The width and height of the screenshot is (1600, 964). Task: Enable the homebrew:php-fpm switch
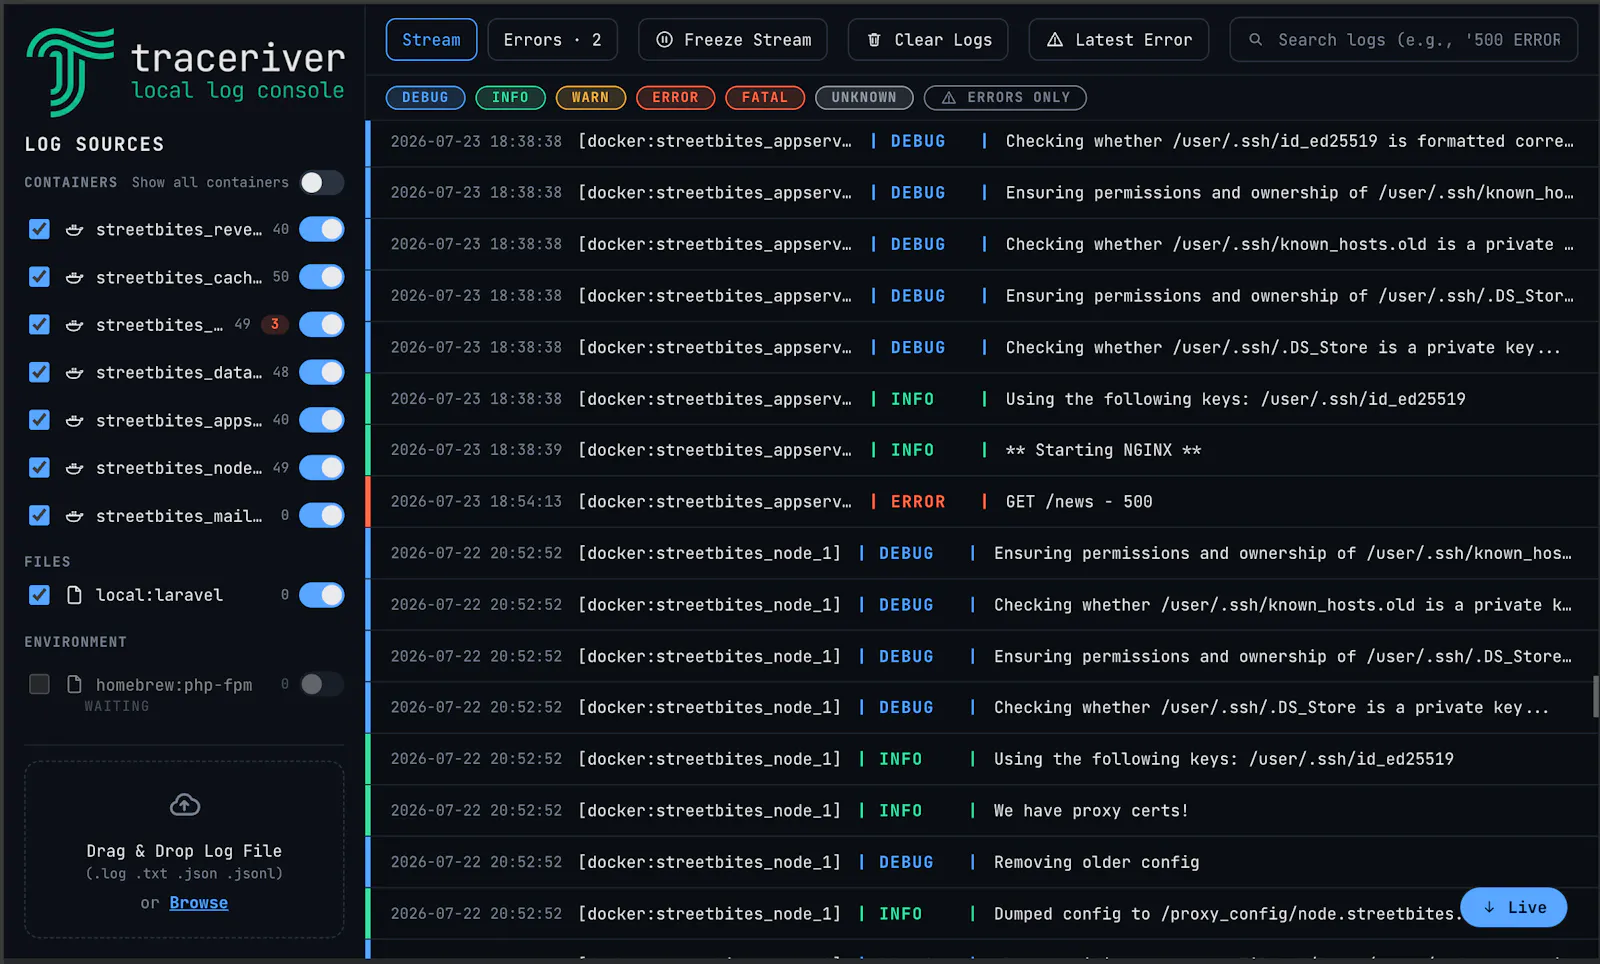pos(322,684)
